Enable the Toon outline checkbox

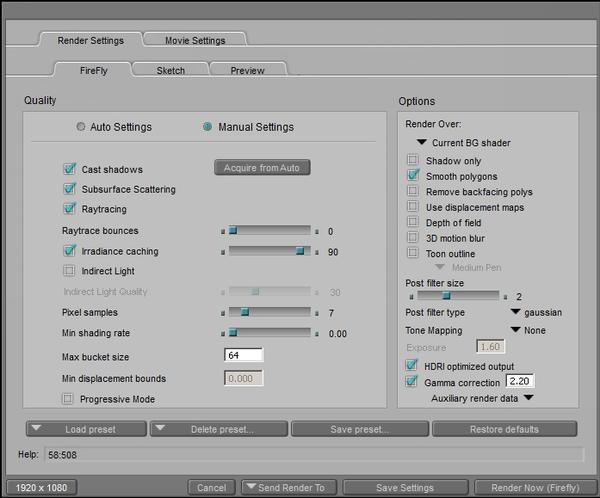tap(413, 253)
